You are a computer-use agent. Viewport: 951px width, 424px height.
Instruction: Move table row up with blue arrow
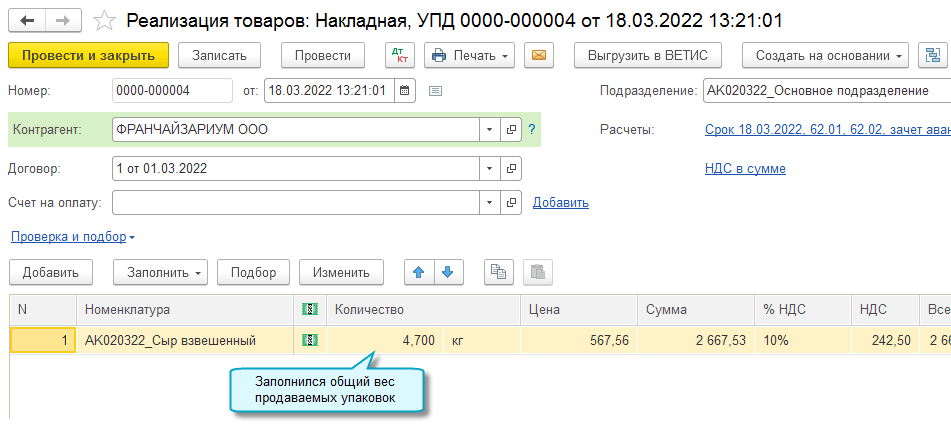click(x=418, y=272)
